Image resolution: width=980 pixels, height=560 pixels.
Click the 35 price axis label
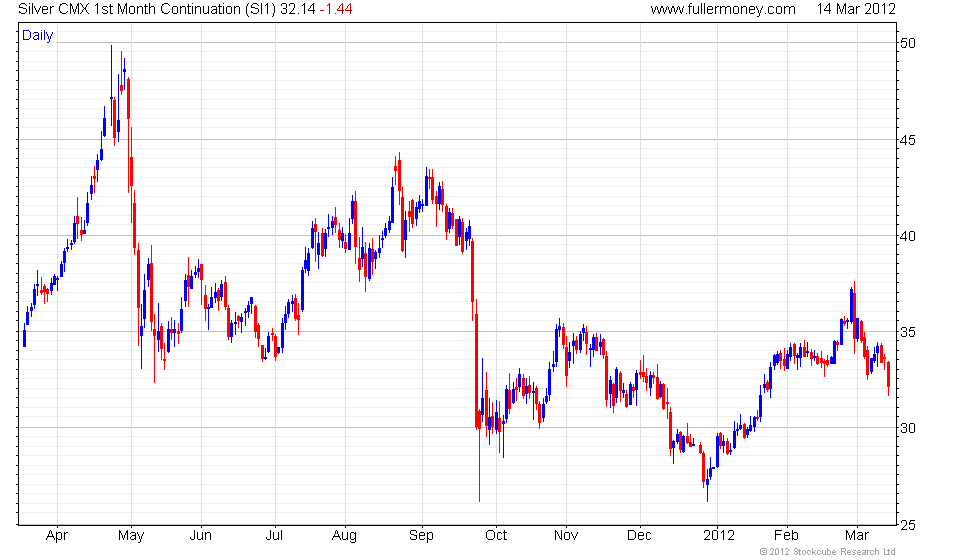pos(908,332)
